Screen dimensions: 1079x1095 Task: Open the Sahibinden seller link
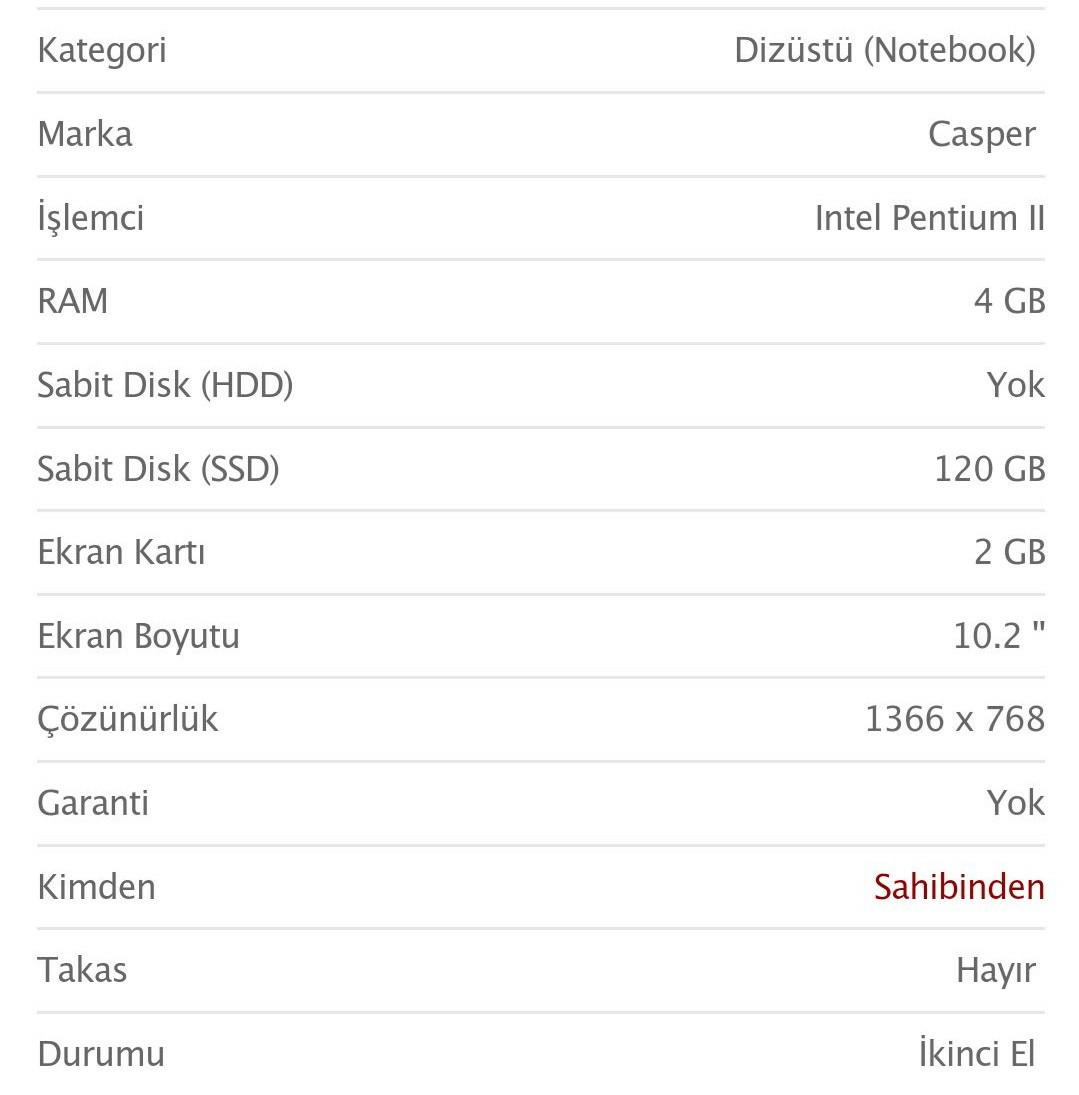(959, 887)
